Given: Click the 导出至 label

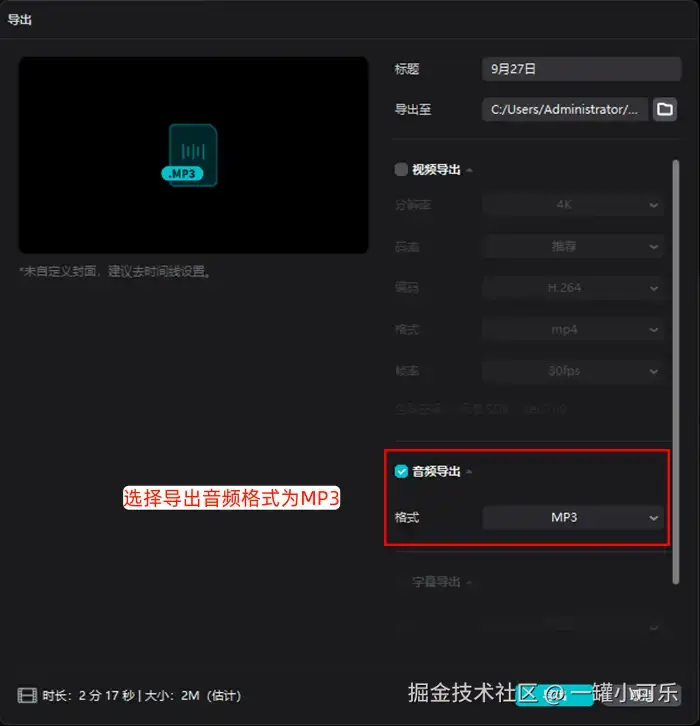Looking at the screenshot, I should click(413, 110).
